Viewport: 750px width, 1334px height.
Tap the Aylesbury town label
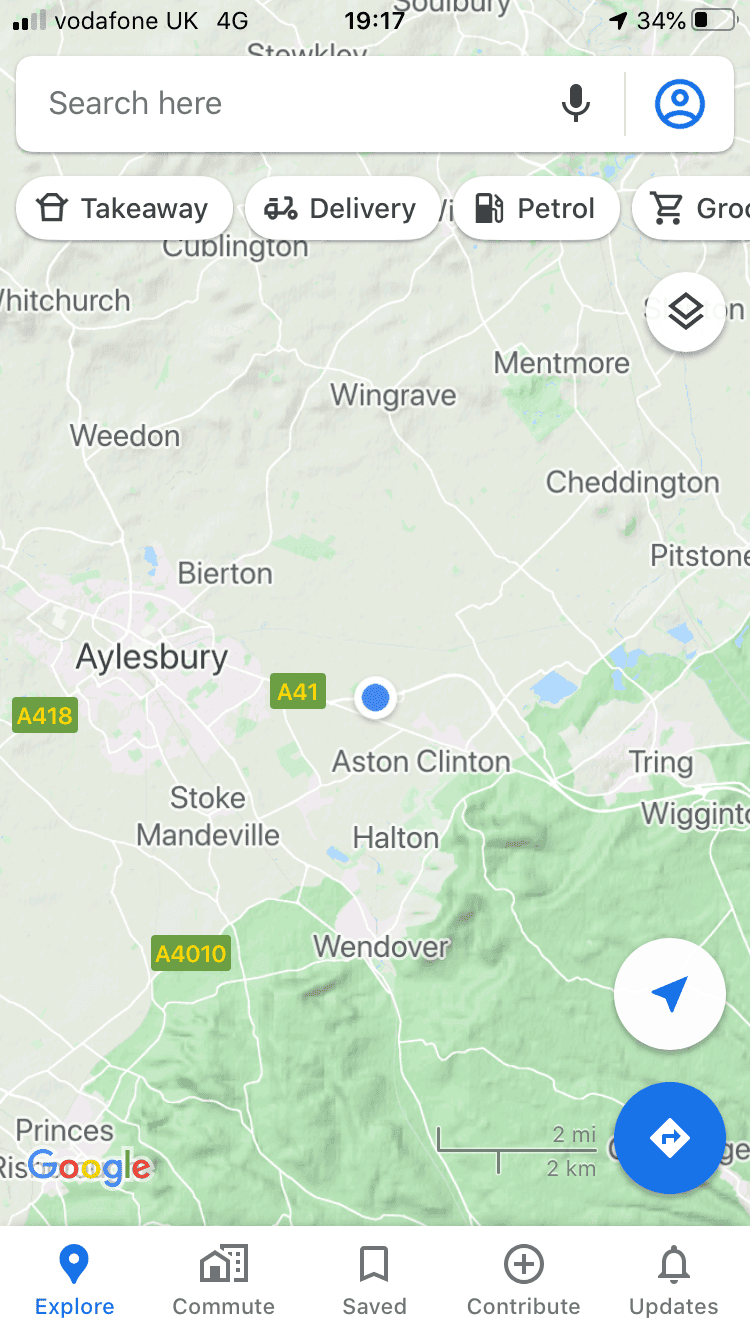[152, 657]
